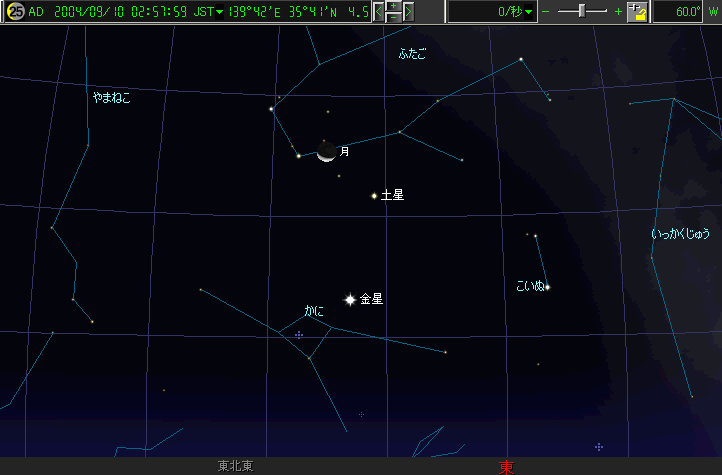Image resolution: width=722 pixels, height=475 pixels.
Task: Click the slider plus sign
Action: 618,12
